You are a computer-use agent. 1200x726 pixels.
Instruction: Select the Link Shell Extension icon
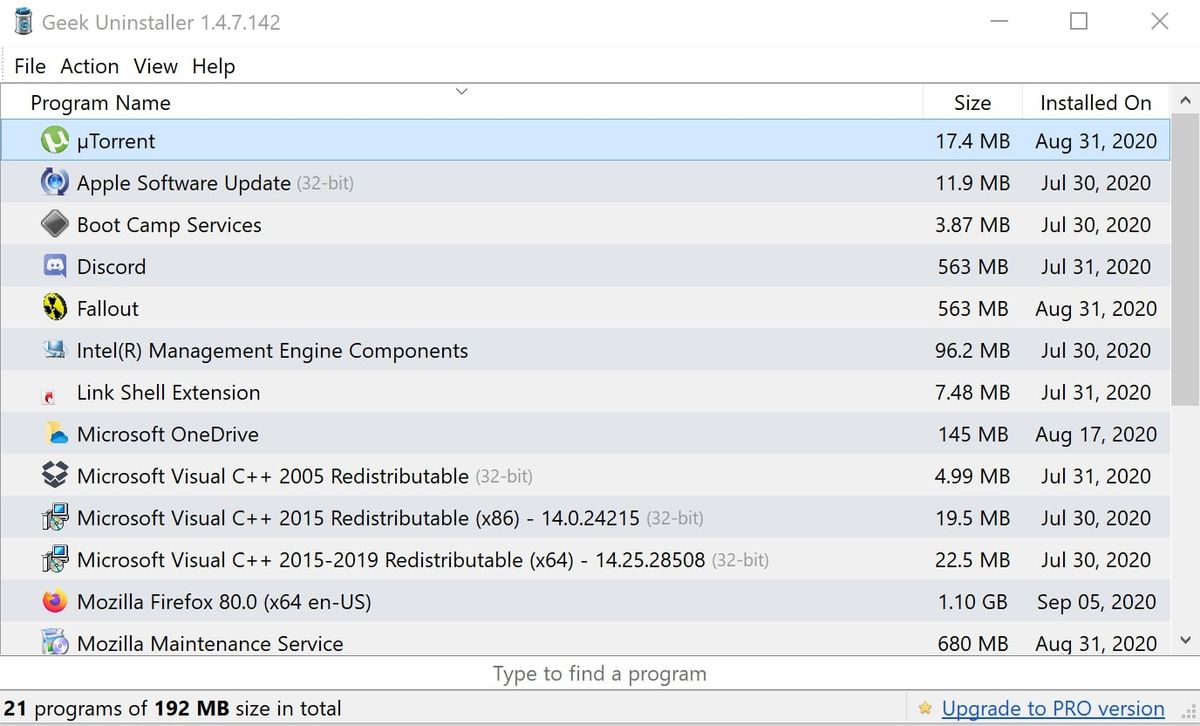click(50, 396)
